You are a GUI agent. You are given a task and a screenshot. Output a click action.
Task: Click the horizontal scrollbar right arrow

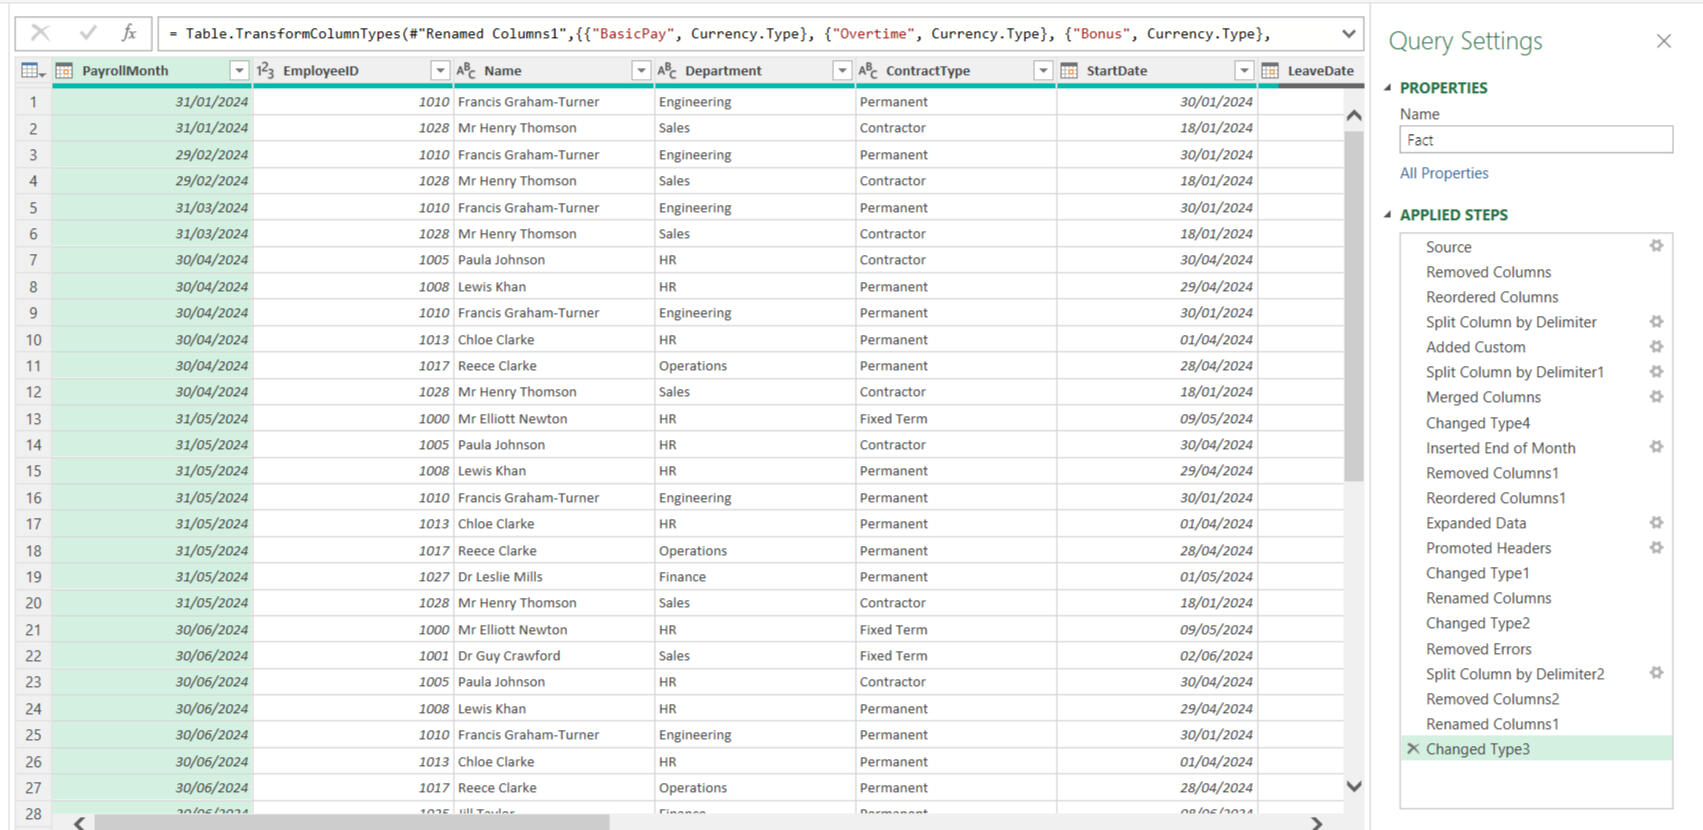[x=1317, y=823]
